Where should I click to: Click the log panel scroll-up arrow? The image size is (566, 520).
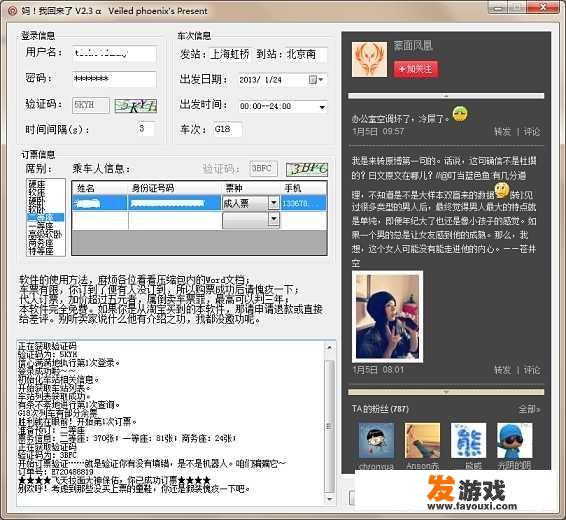[329, 348]
